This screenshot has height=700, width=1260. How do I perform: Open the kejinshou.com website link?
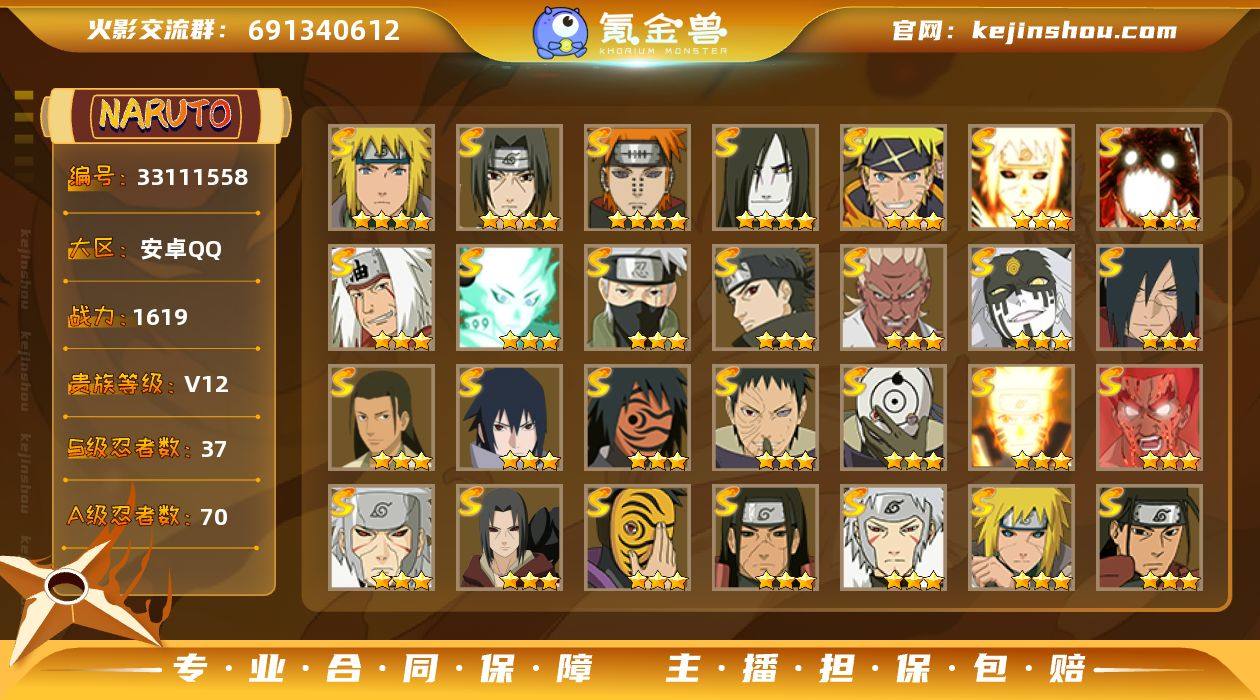(1074, 30)
